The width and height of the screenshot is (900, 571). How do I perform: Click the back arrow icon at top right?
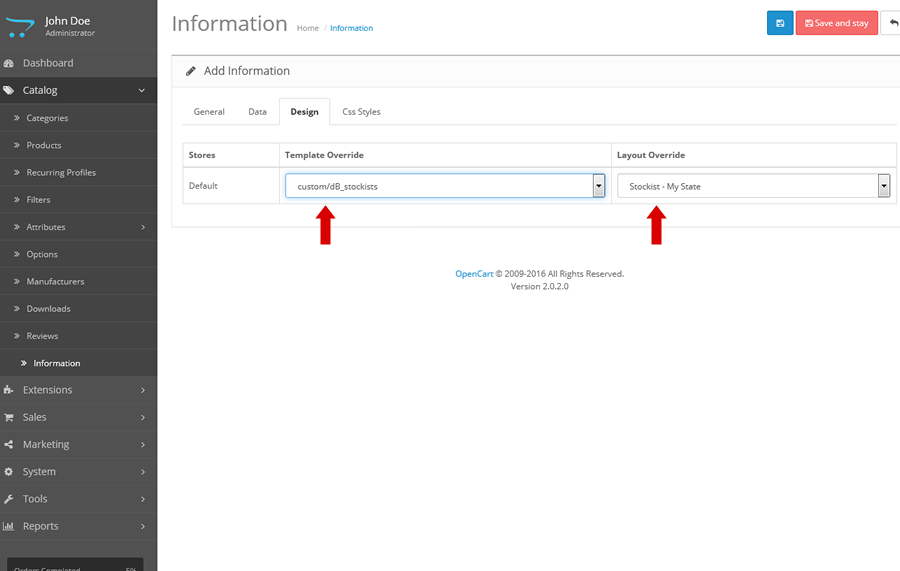coord(892,23)
